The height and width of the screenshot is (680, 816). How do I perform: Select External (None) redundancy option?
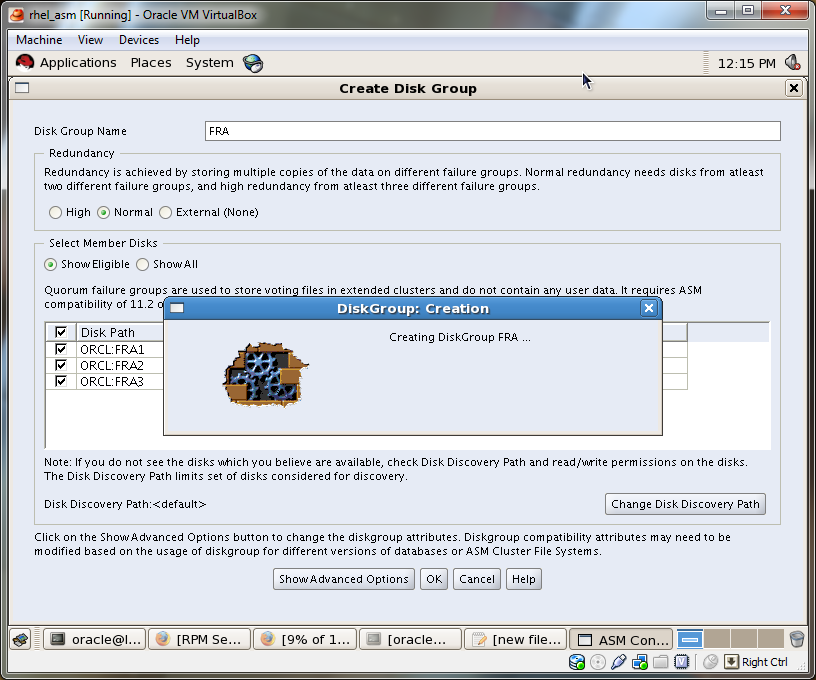click(x=165, y=212)
